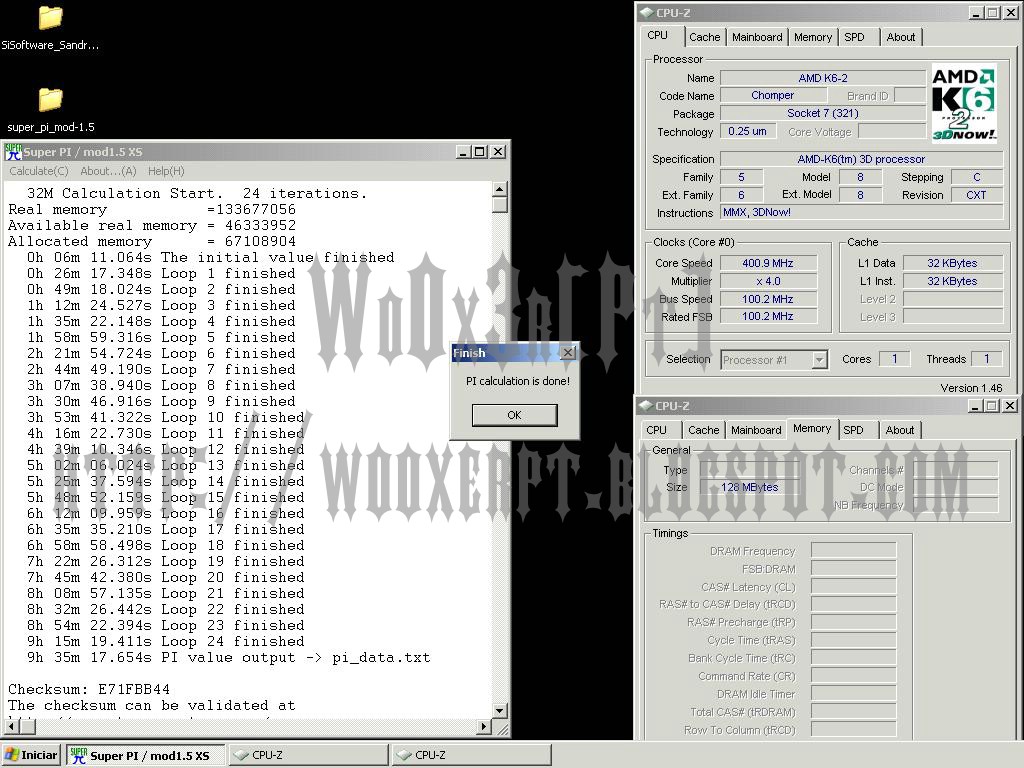
Task: Click the CXT revision value
Action: (x=976, y=195)
